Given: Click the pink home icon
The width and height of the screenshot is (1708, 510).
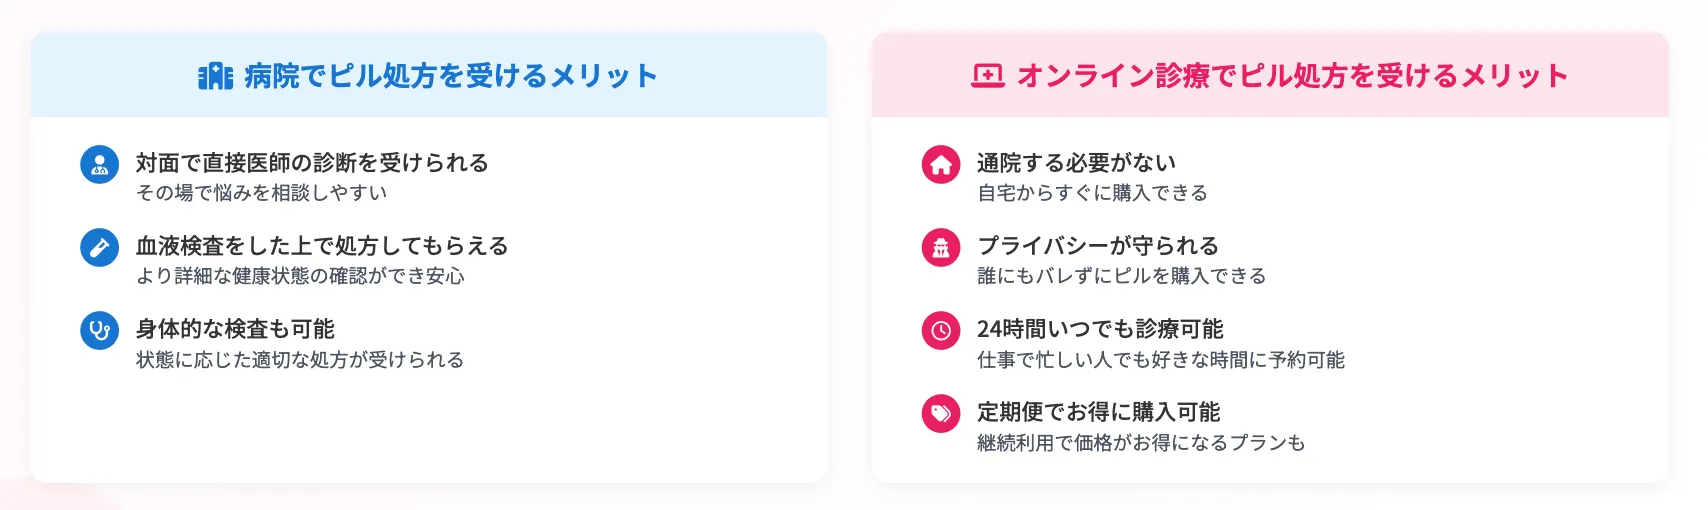Looking at the screenshot, I should (x=941, y=164).
